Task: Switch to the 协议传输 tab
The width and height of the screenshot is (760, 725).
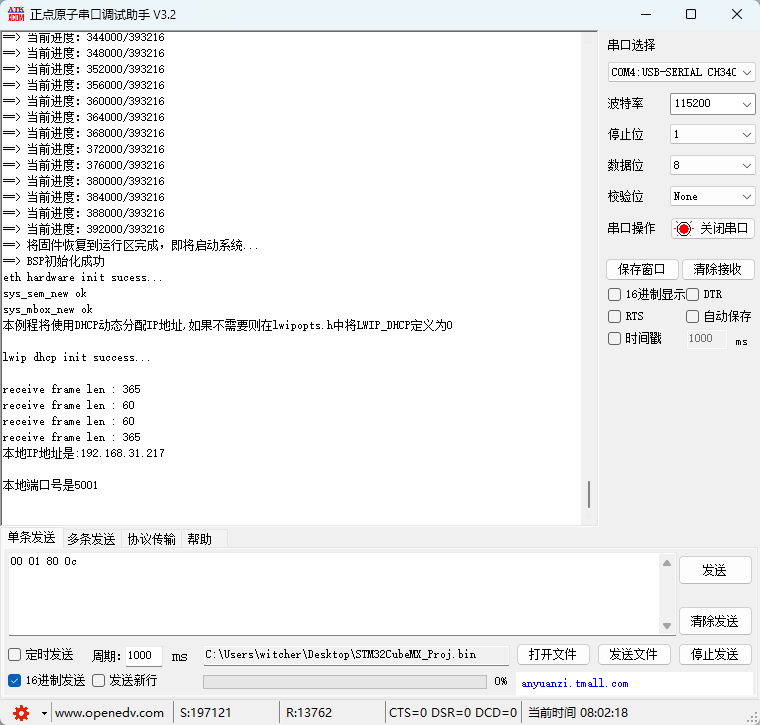Action: [x=151, y=539]
